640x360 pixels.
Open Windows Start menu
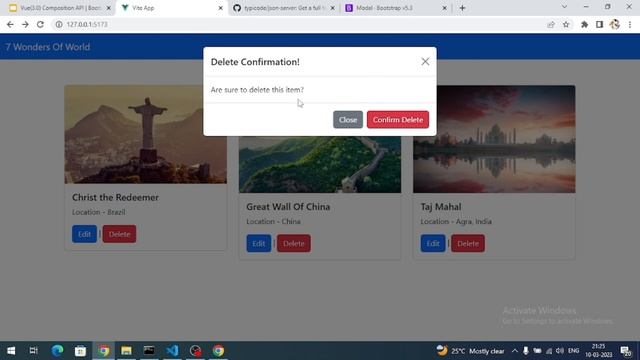[11, 351]
